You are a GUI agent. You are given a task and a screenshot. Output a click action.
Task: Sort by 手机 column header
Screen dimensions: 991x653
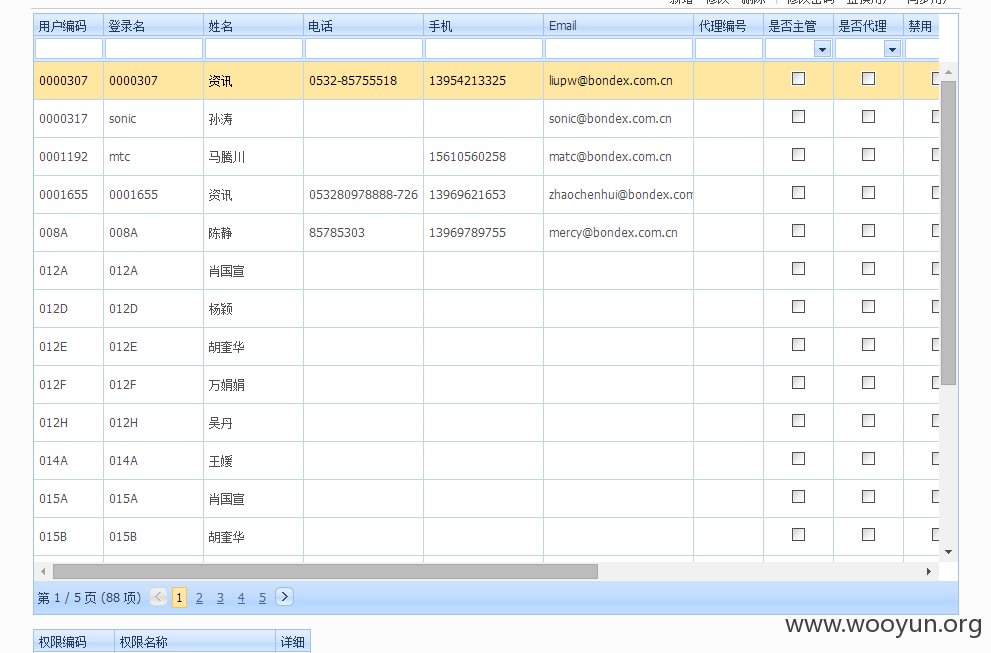click(x=483, y=26)
